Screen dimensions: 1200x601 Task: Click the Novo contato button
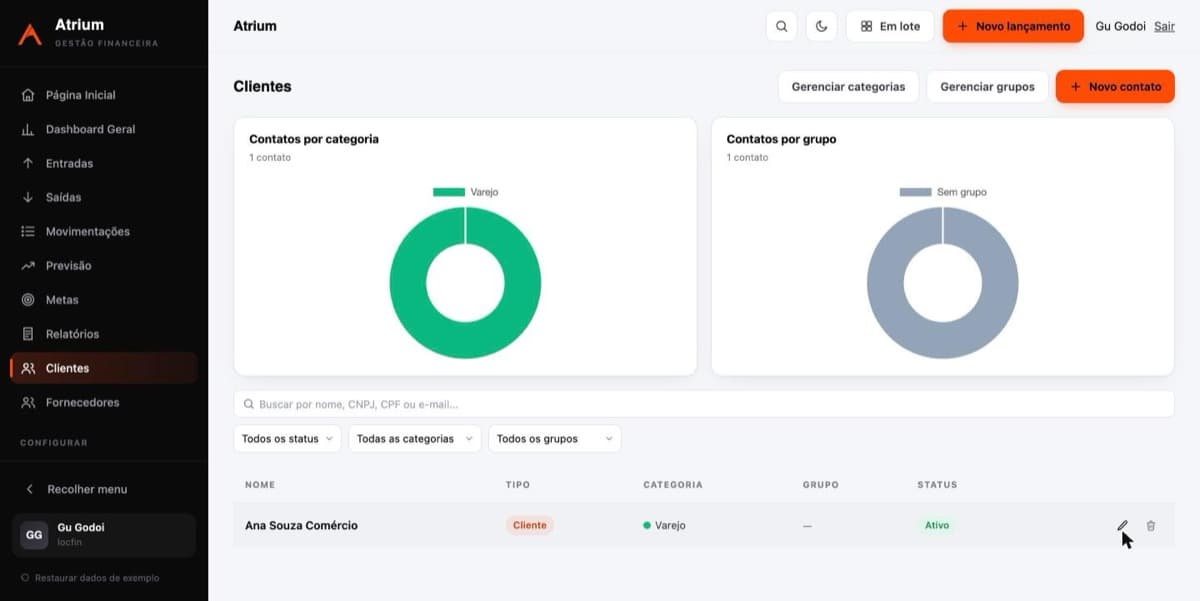click(x=1115, y=86)
